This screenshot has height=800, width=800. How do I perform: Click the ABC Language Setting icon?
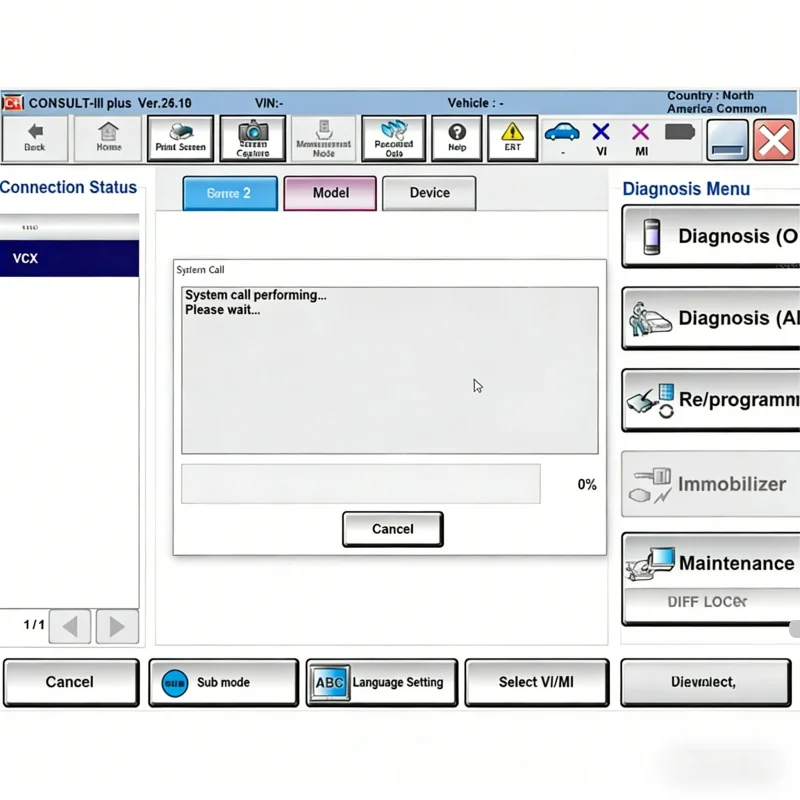331,682
